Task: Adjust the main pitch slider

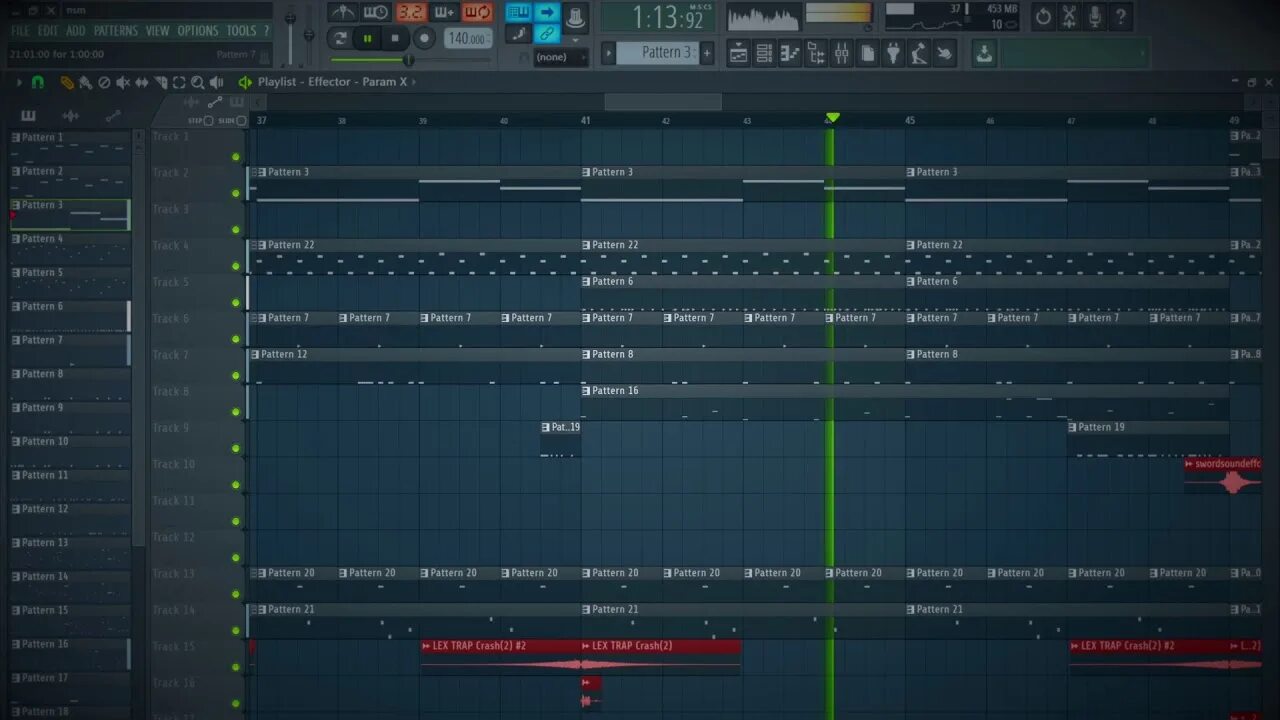Action: (309, 33)
